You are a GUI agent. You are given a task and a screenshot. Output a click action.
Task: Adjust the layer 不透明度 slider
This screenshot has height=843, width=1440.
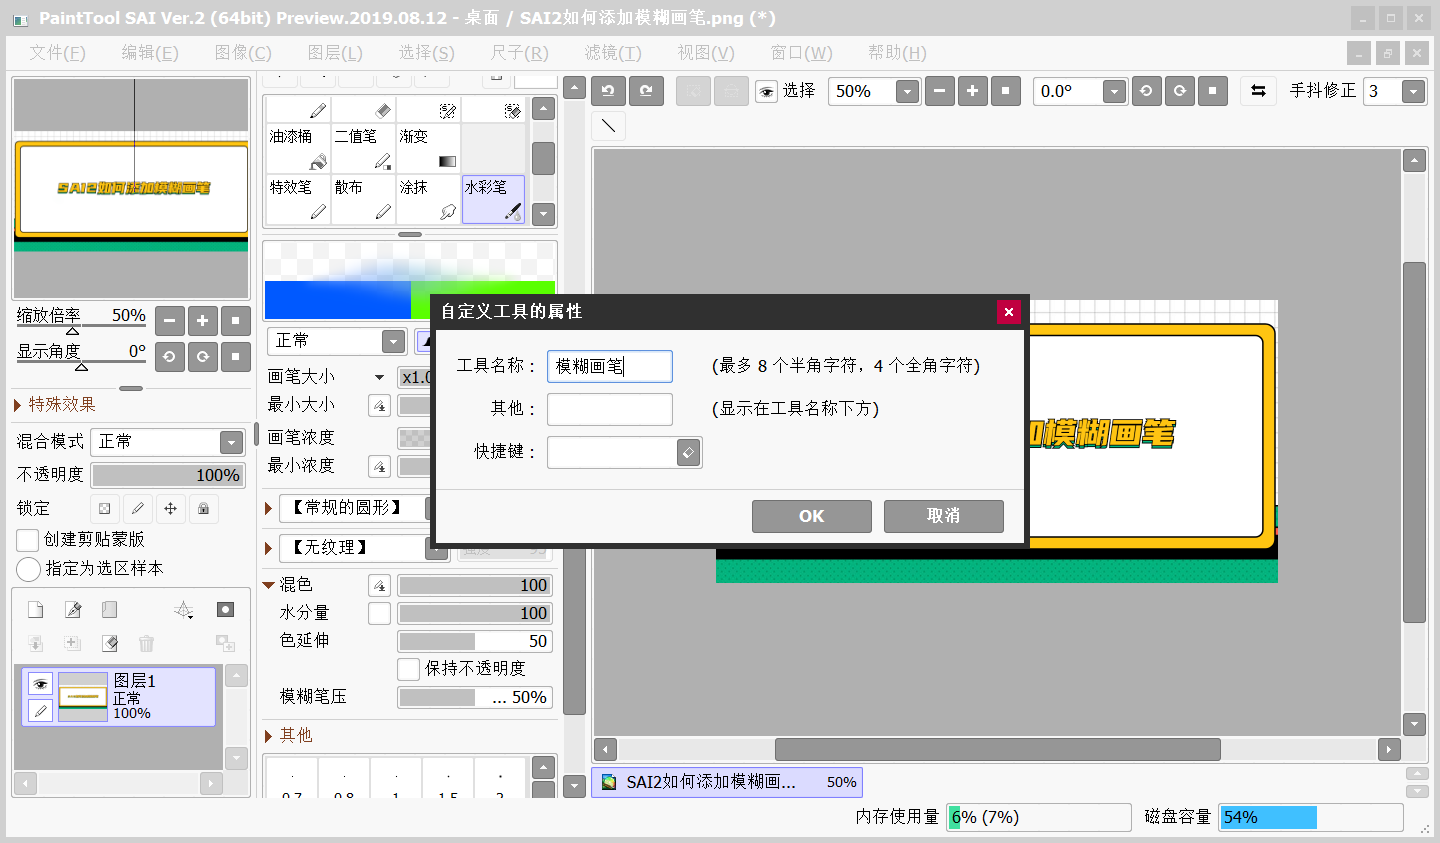168,475
